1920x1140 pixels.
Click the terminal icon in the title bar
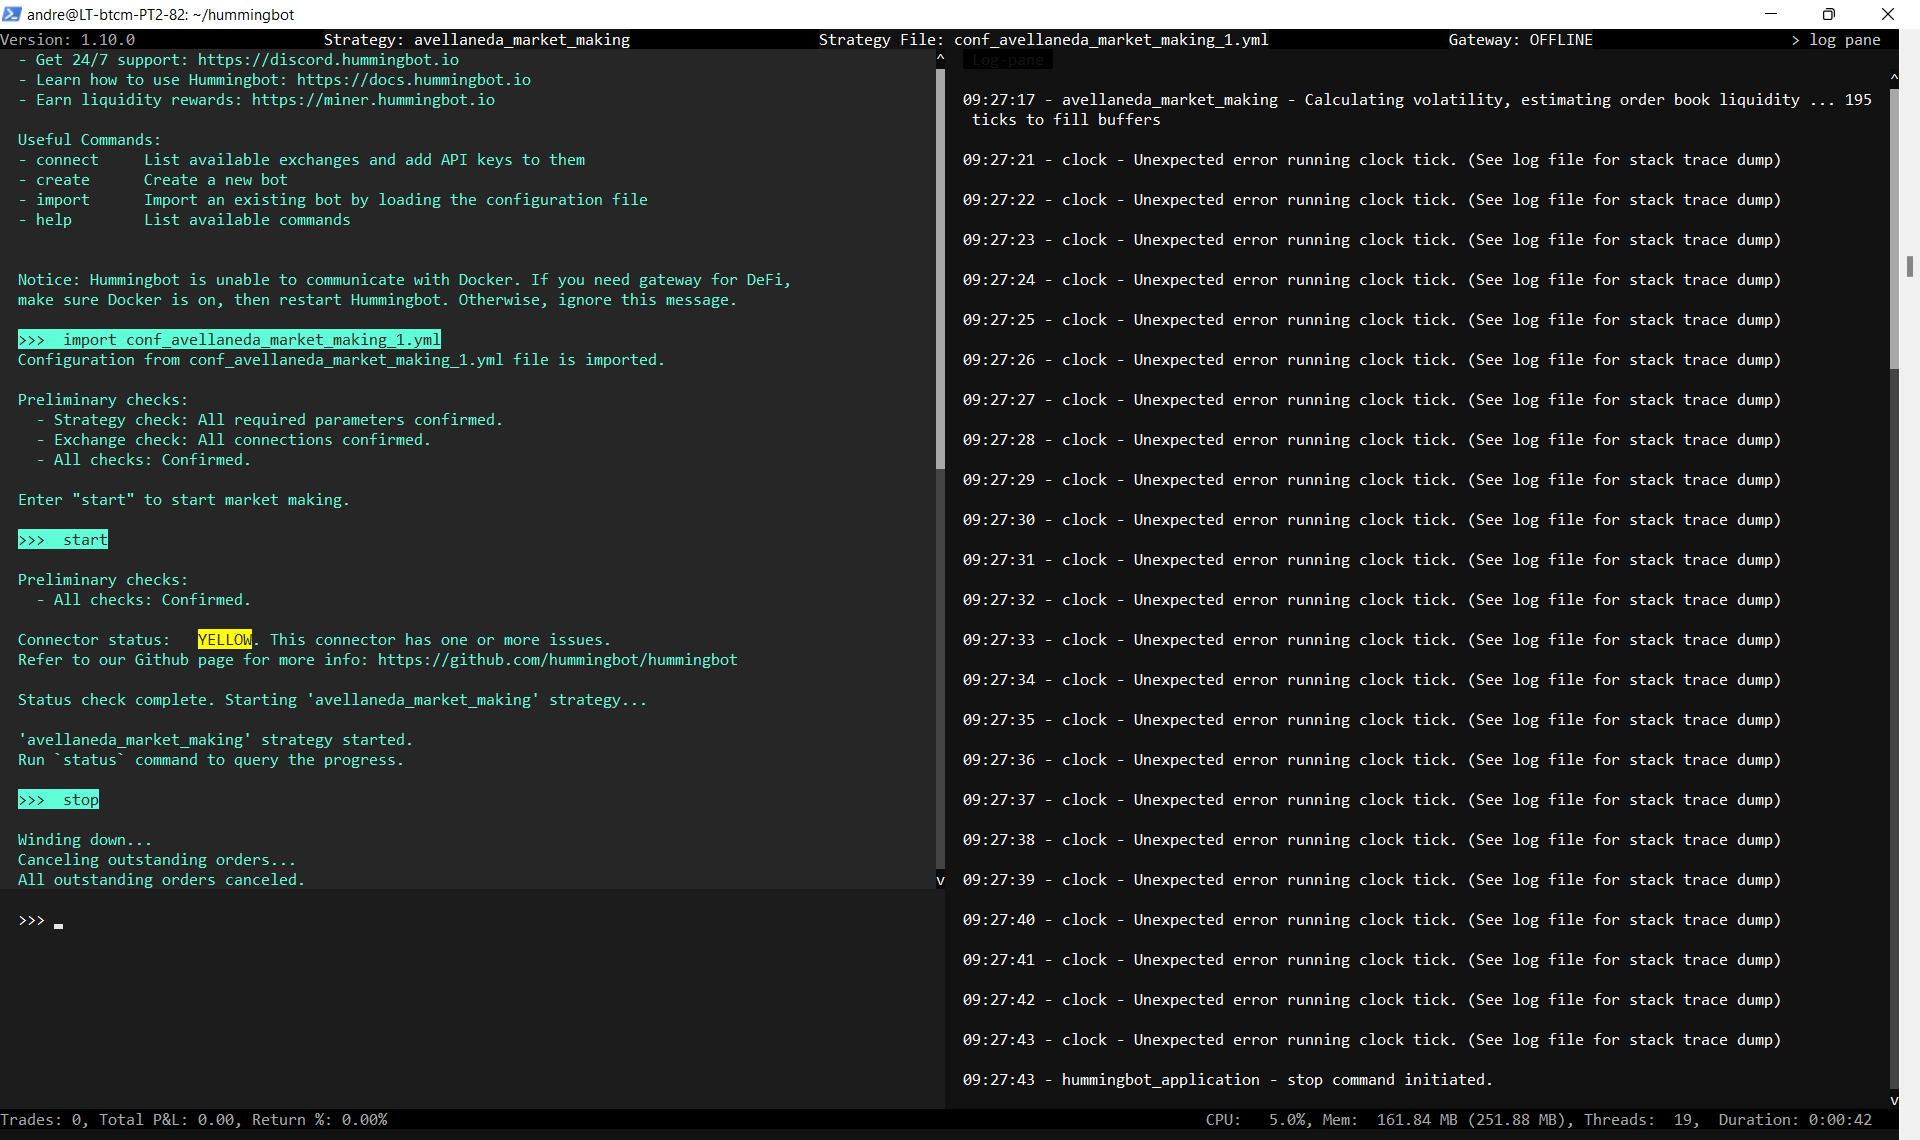click(12, 14)
